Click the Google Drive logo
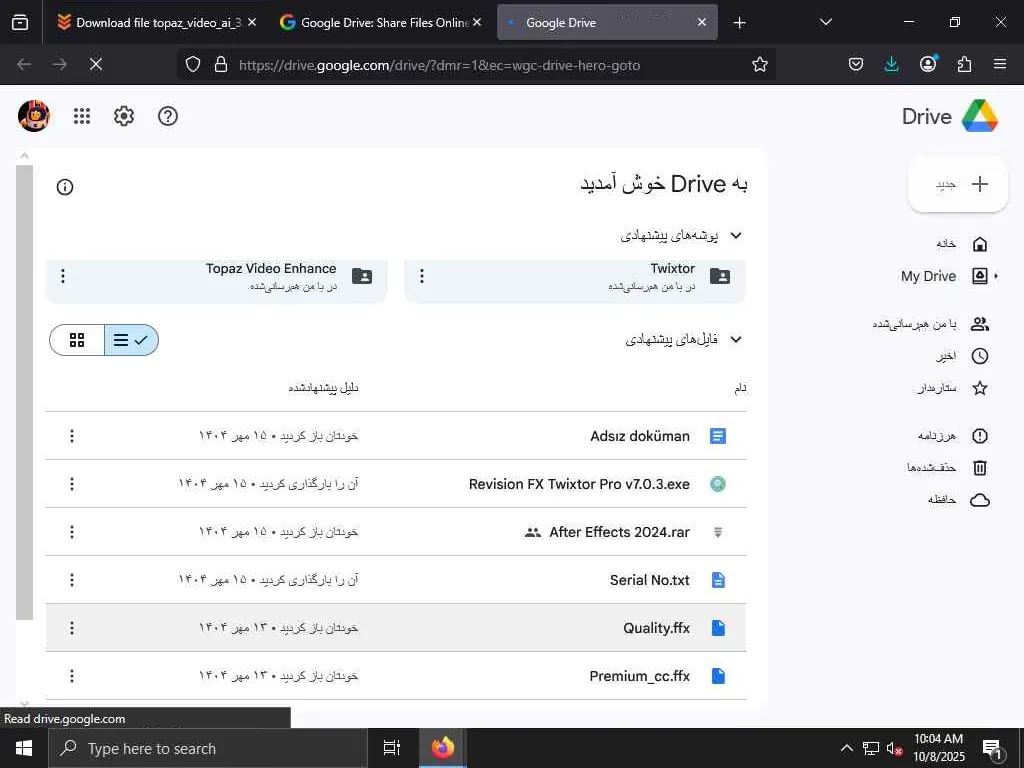Viewport: 1024px width, 768px height. pos(981,116)
